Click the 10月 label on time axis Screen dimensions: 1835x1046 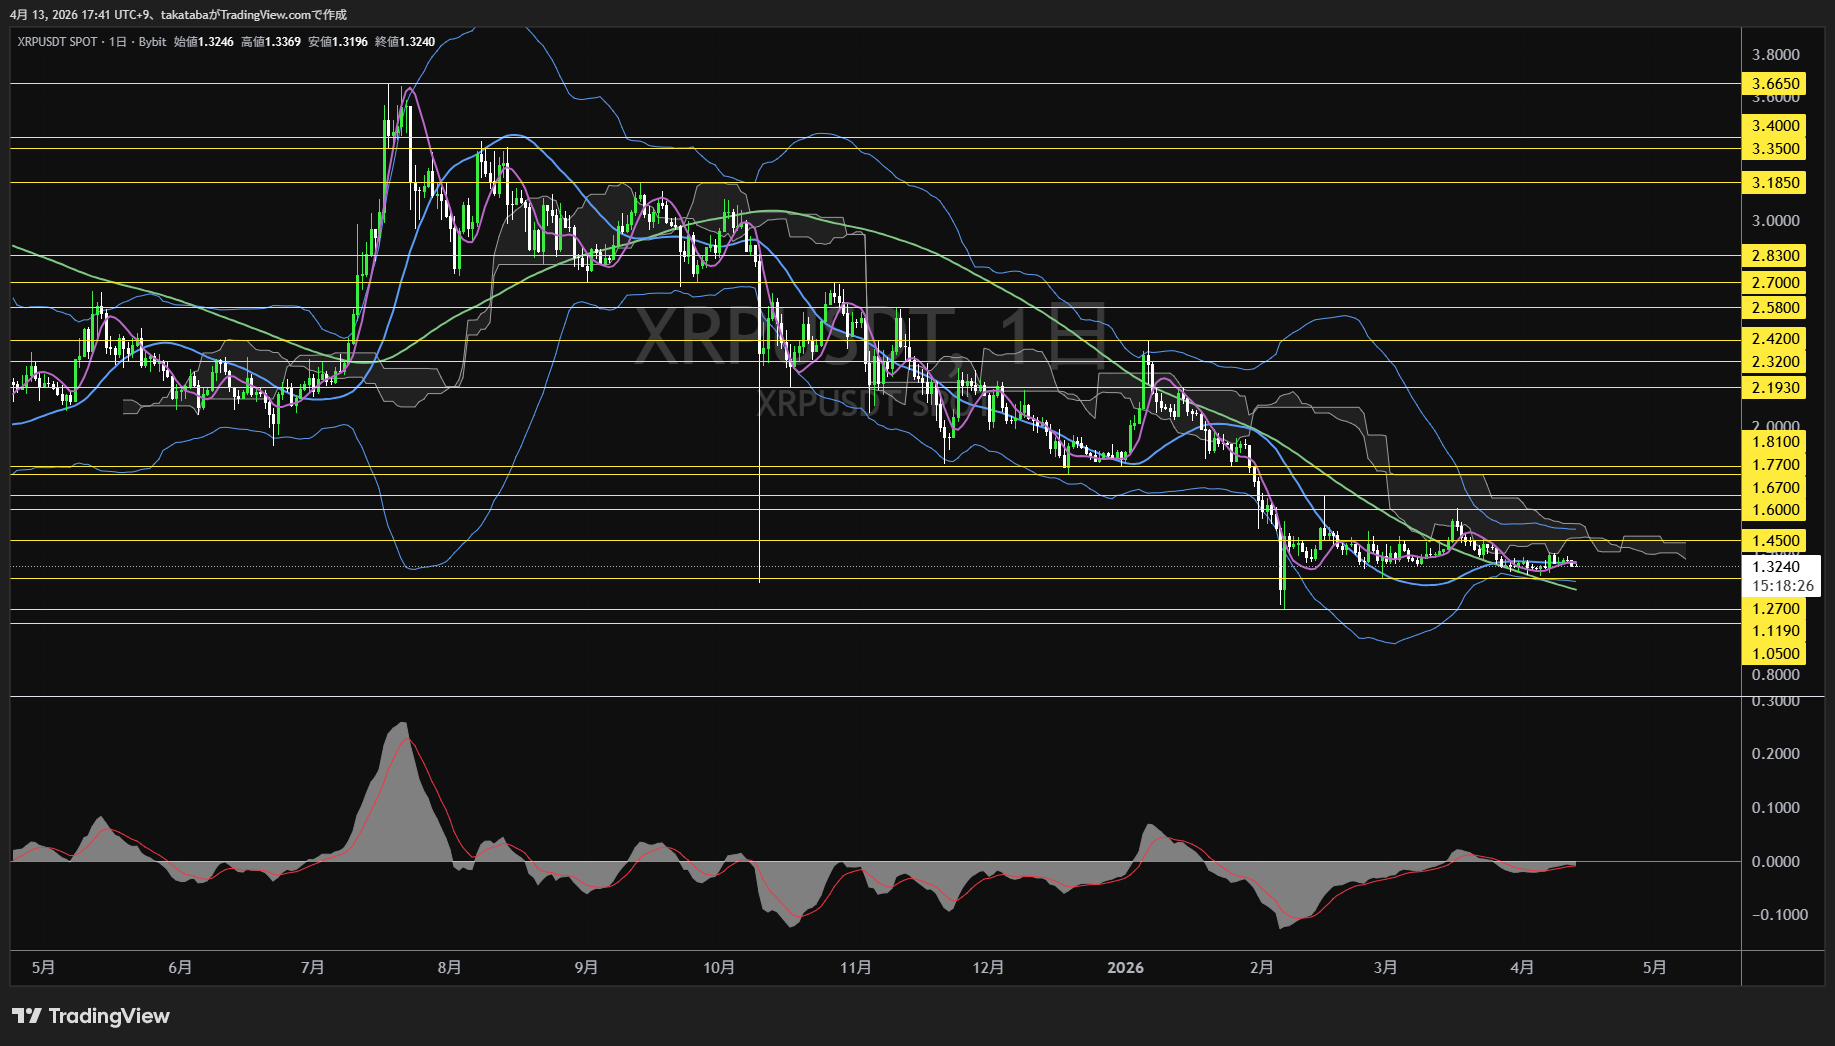(719, 968)
